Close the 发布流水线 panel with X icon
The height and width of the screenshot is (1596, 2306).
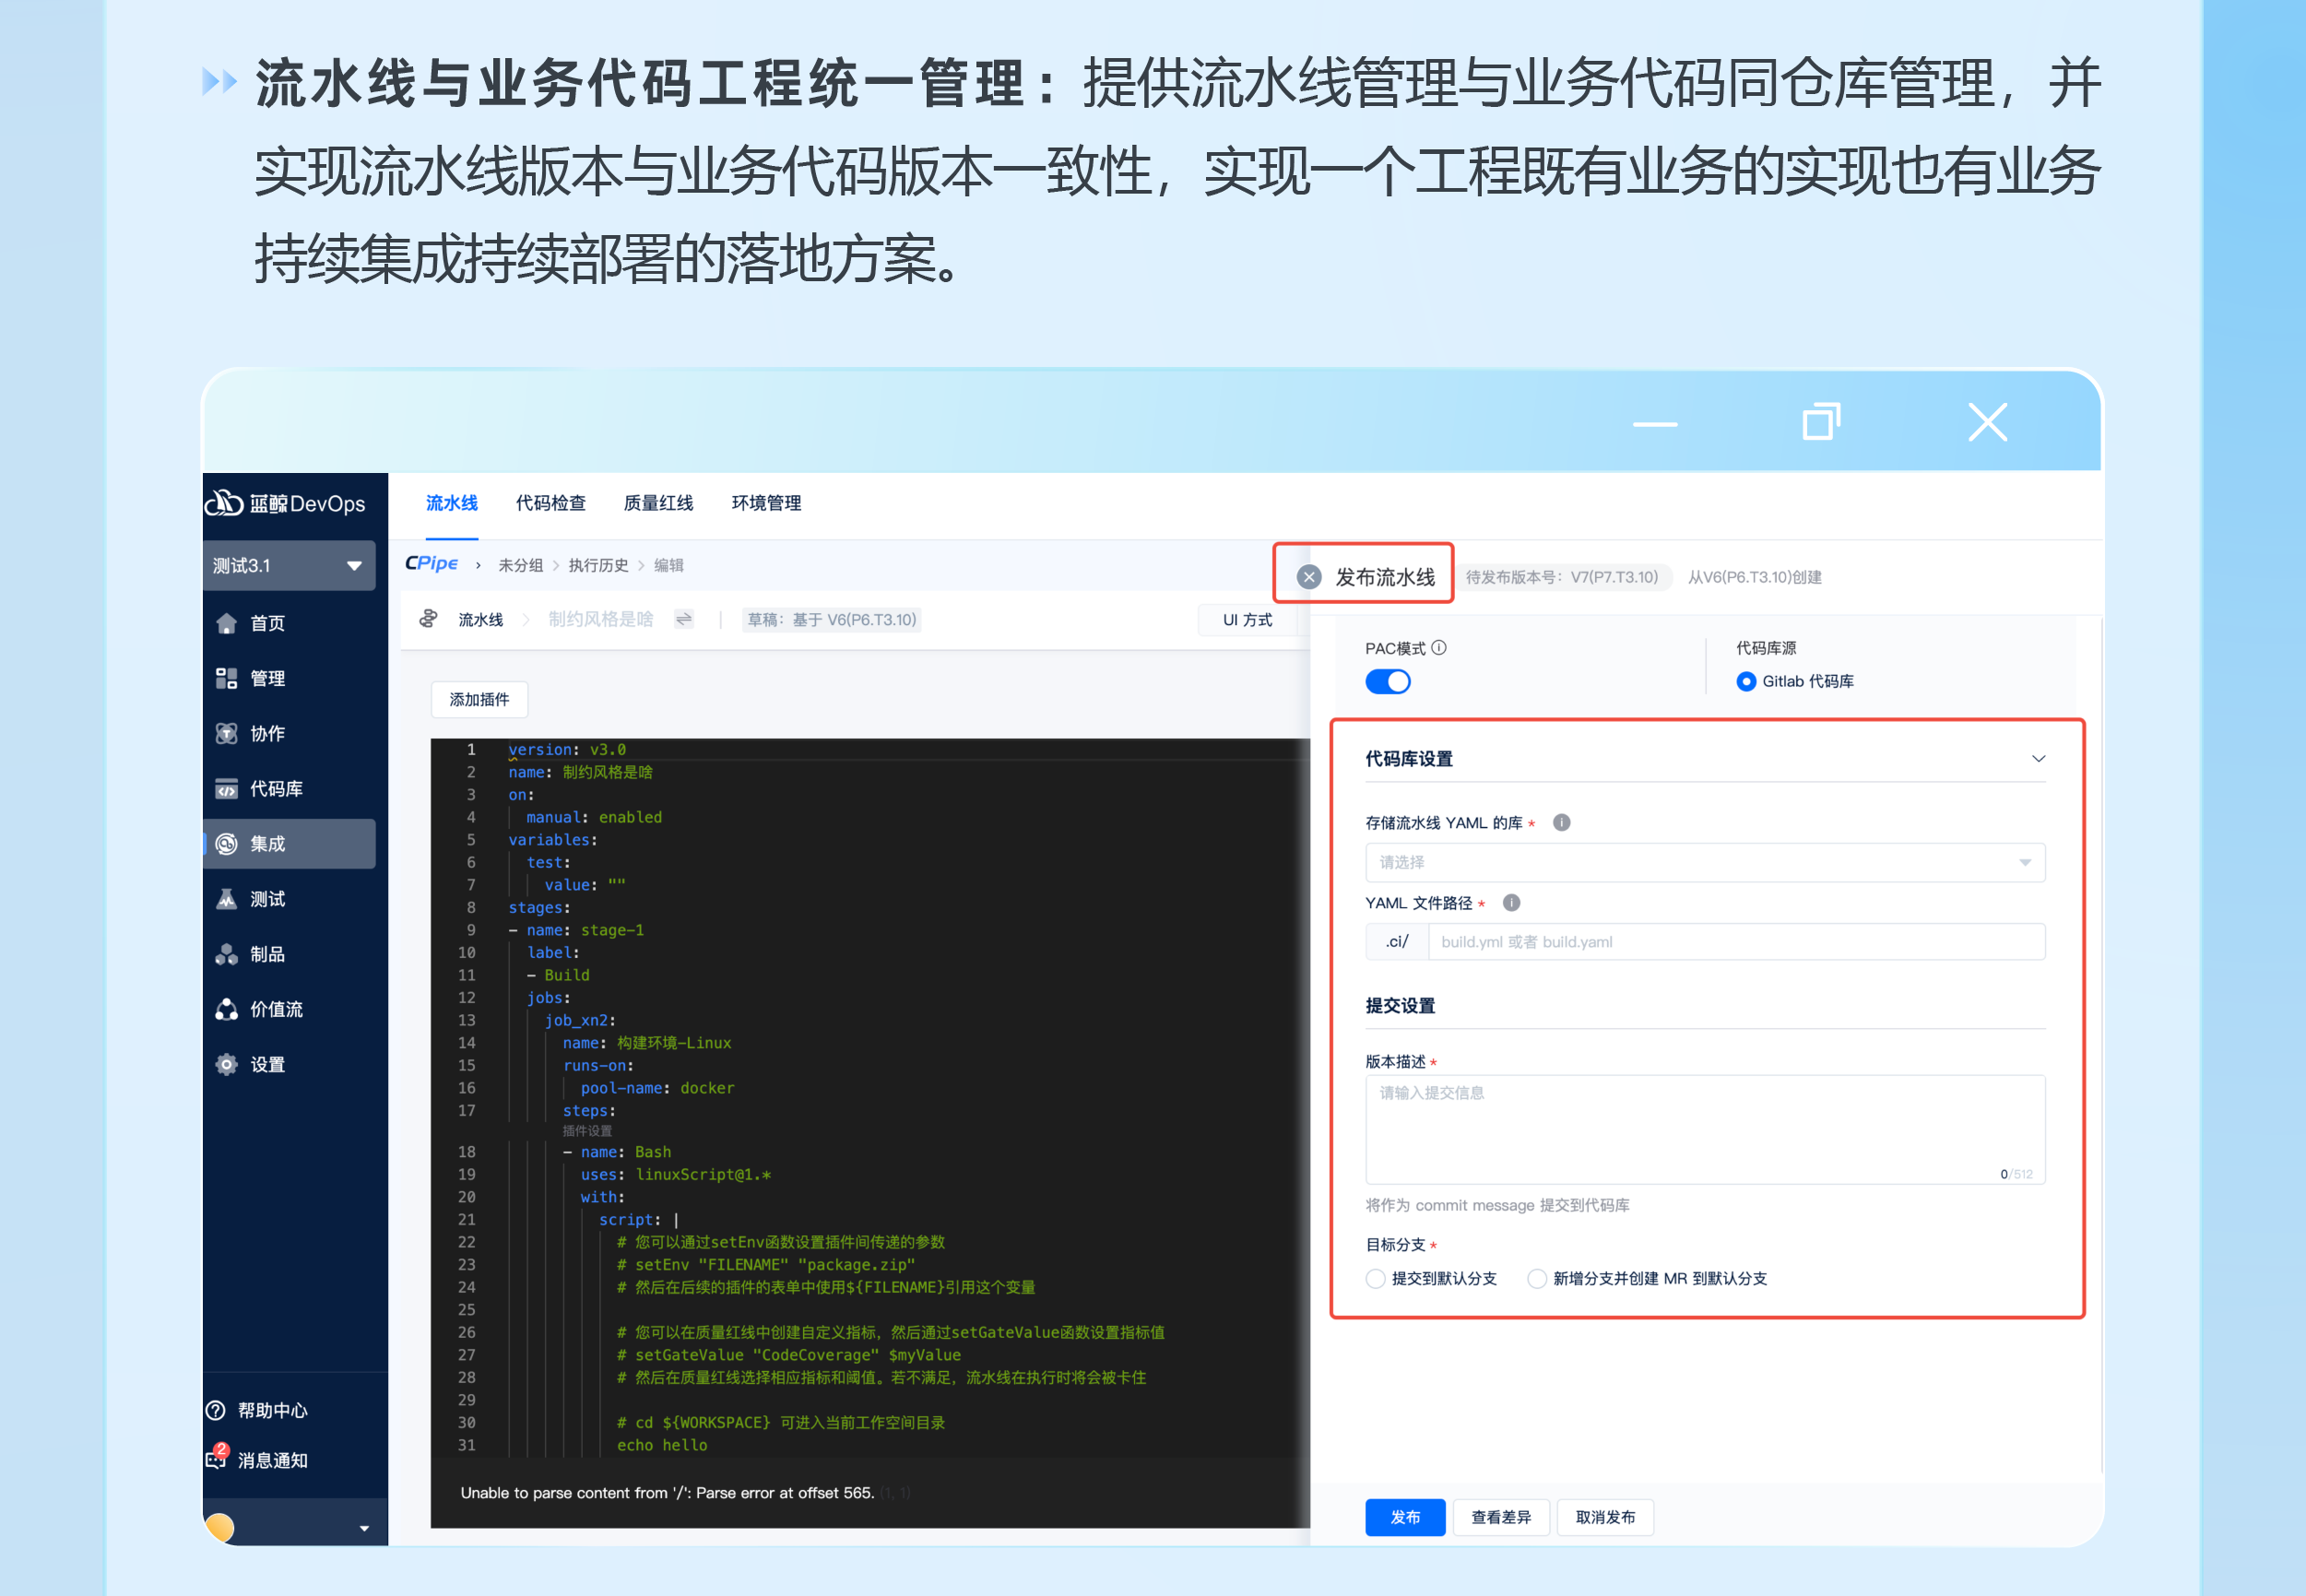(1309, 577)
